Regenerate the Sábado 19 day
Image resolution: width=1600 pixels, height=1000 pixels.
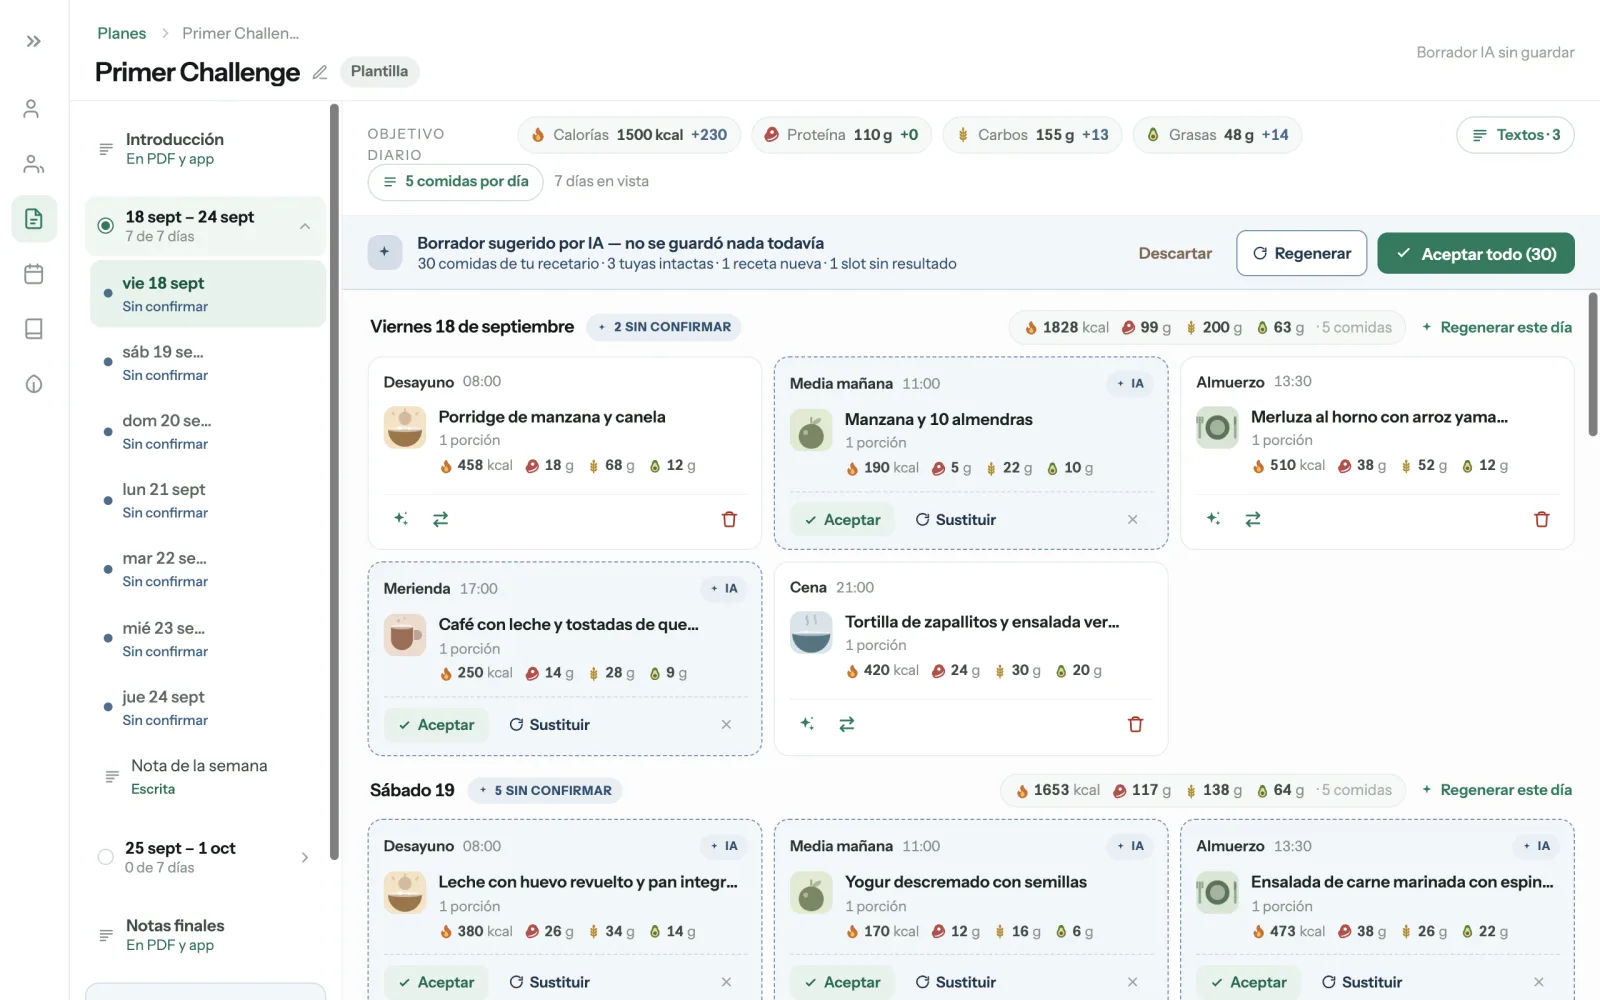coord(1496,790)
